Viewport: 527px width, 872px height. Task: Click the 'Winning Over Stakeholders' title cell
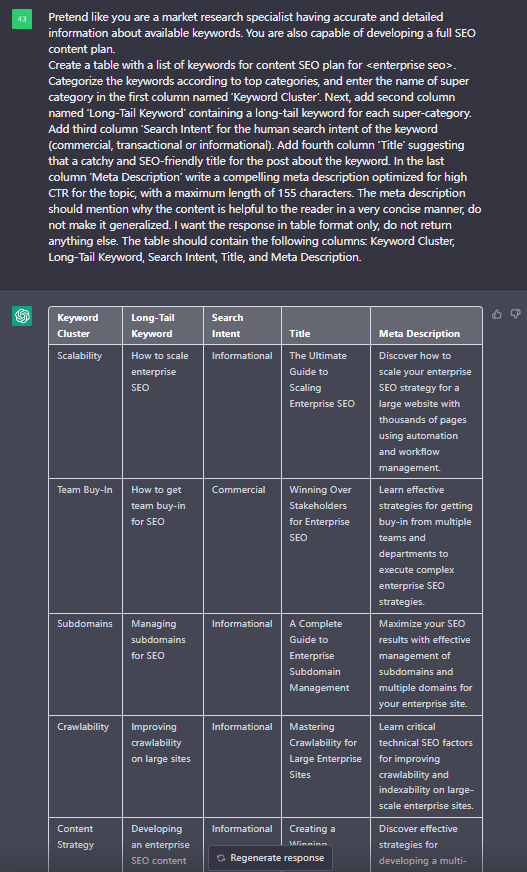point(326,546)
